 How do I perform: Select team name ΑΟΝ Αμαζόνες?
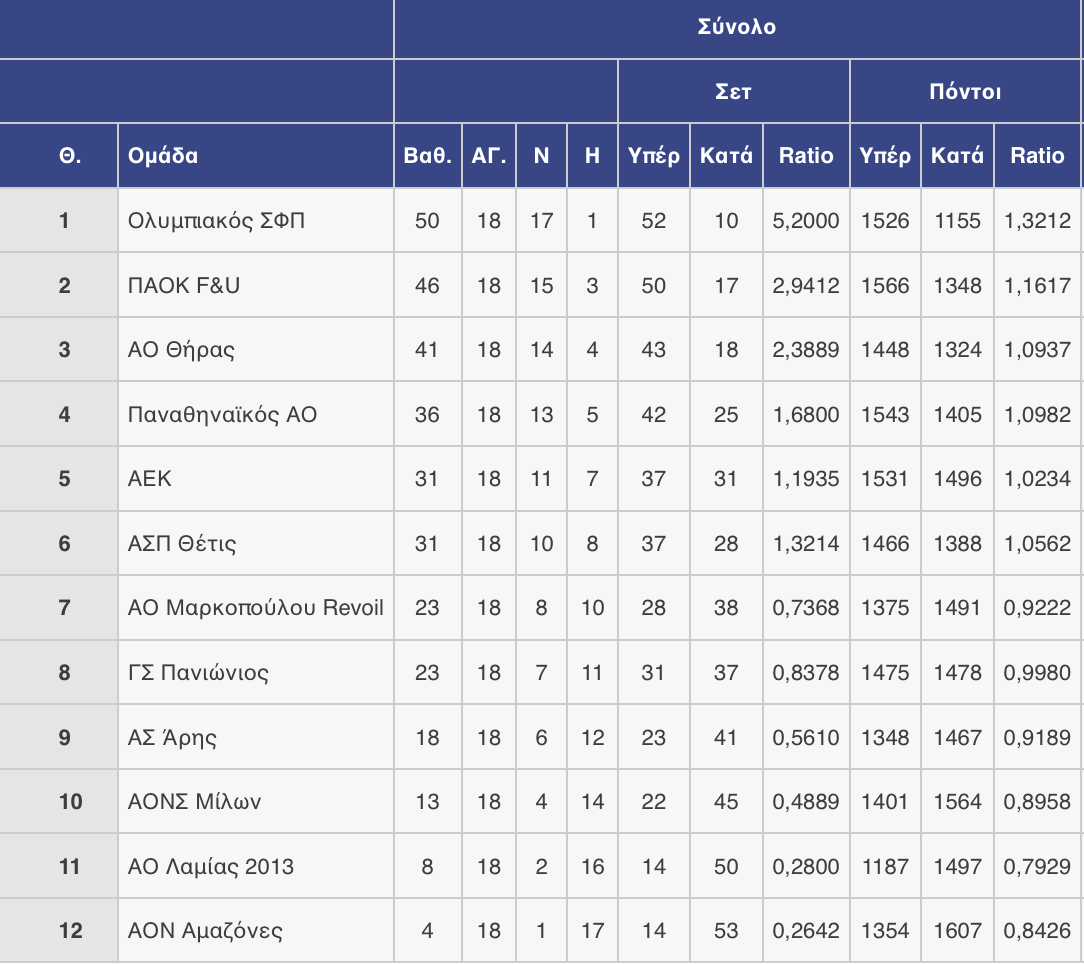(205, 931)
